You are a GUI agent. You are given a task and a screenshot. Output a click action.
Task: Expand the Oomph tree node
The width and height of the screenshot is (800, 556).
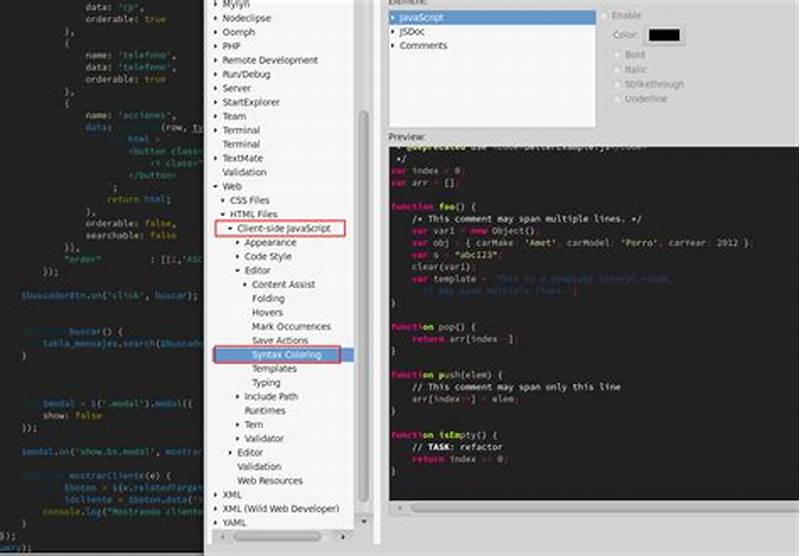click(x=216, y=32)
